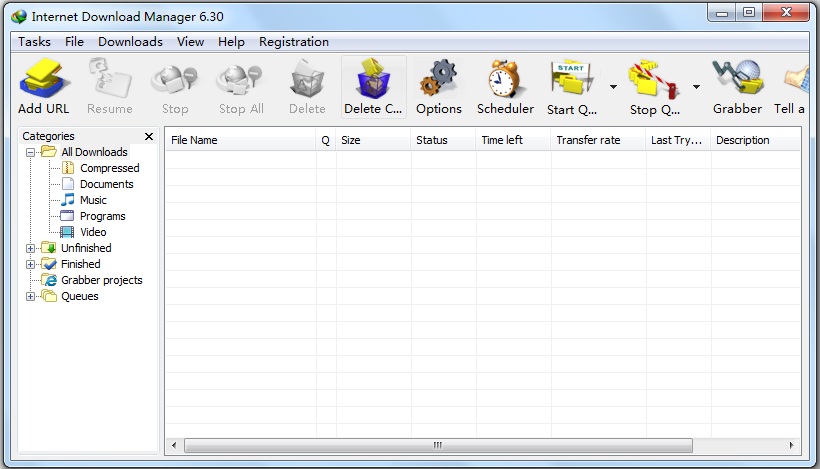Minimize the Internet Download Manager window
Viewport: 820px width, 469px height.
(722, 13)
